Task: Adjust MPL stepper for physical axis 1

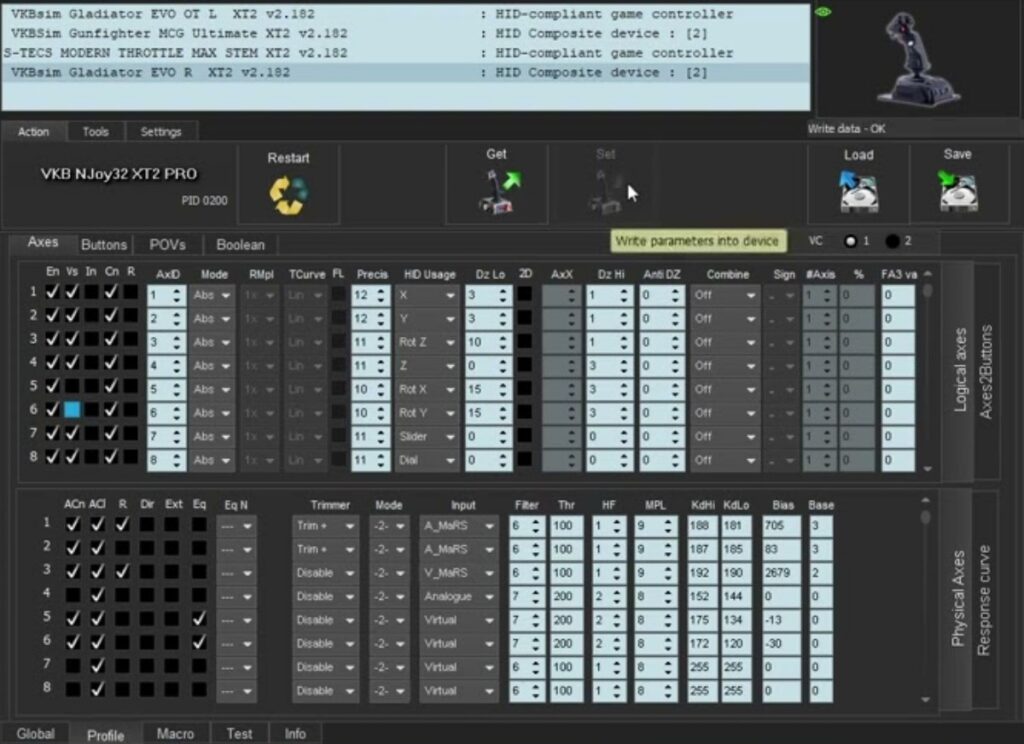Action: click(x=667, y=526)
